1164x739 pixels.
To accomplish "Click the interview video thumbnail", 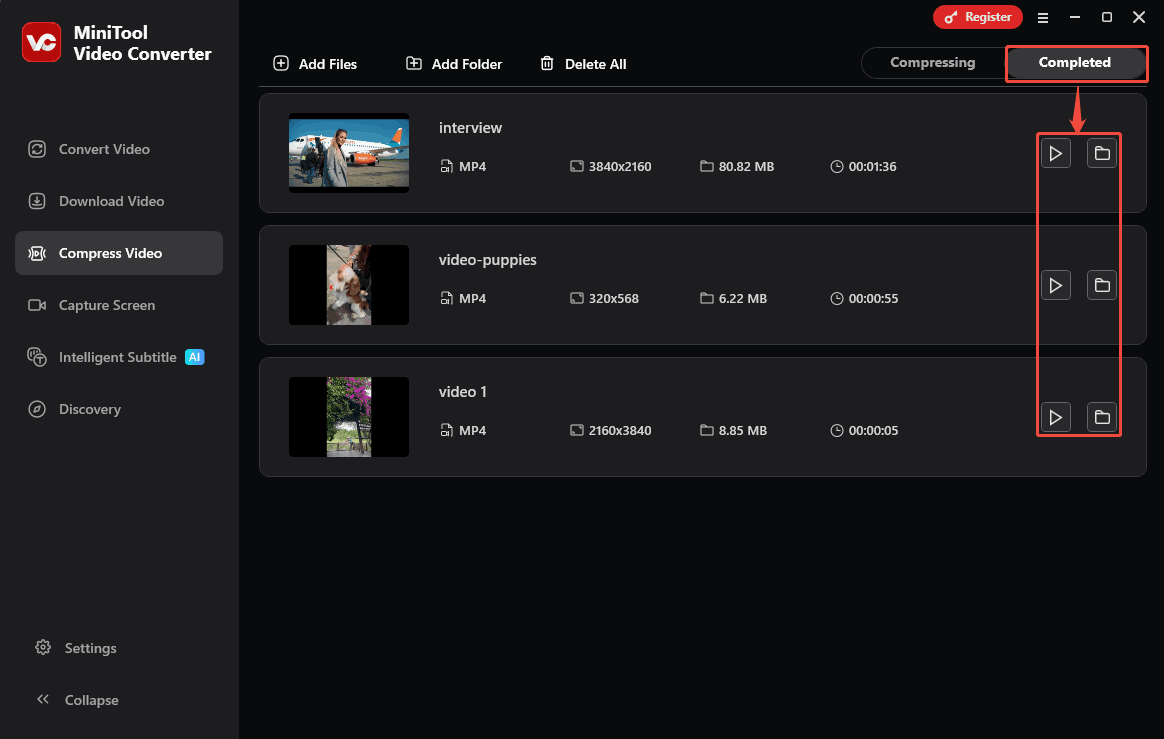I will coord(348,153).
